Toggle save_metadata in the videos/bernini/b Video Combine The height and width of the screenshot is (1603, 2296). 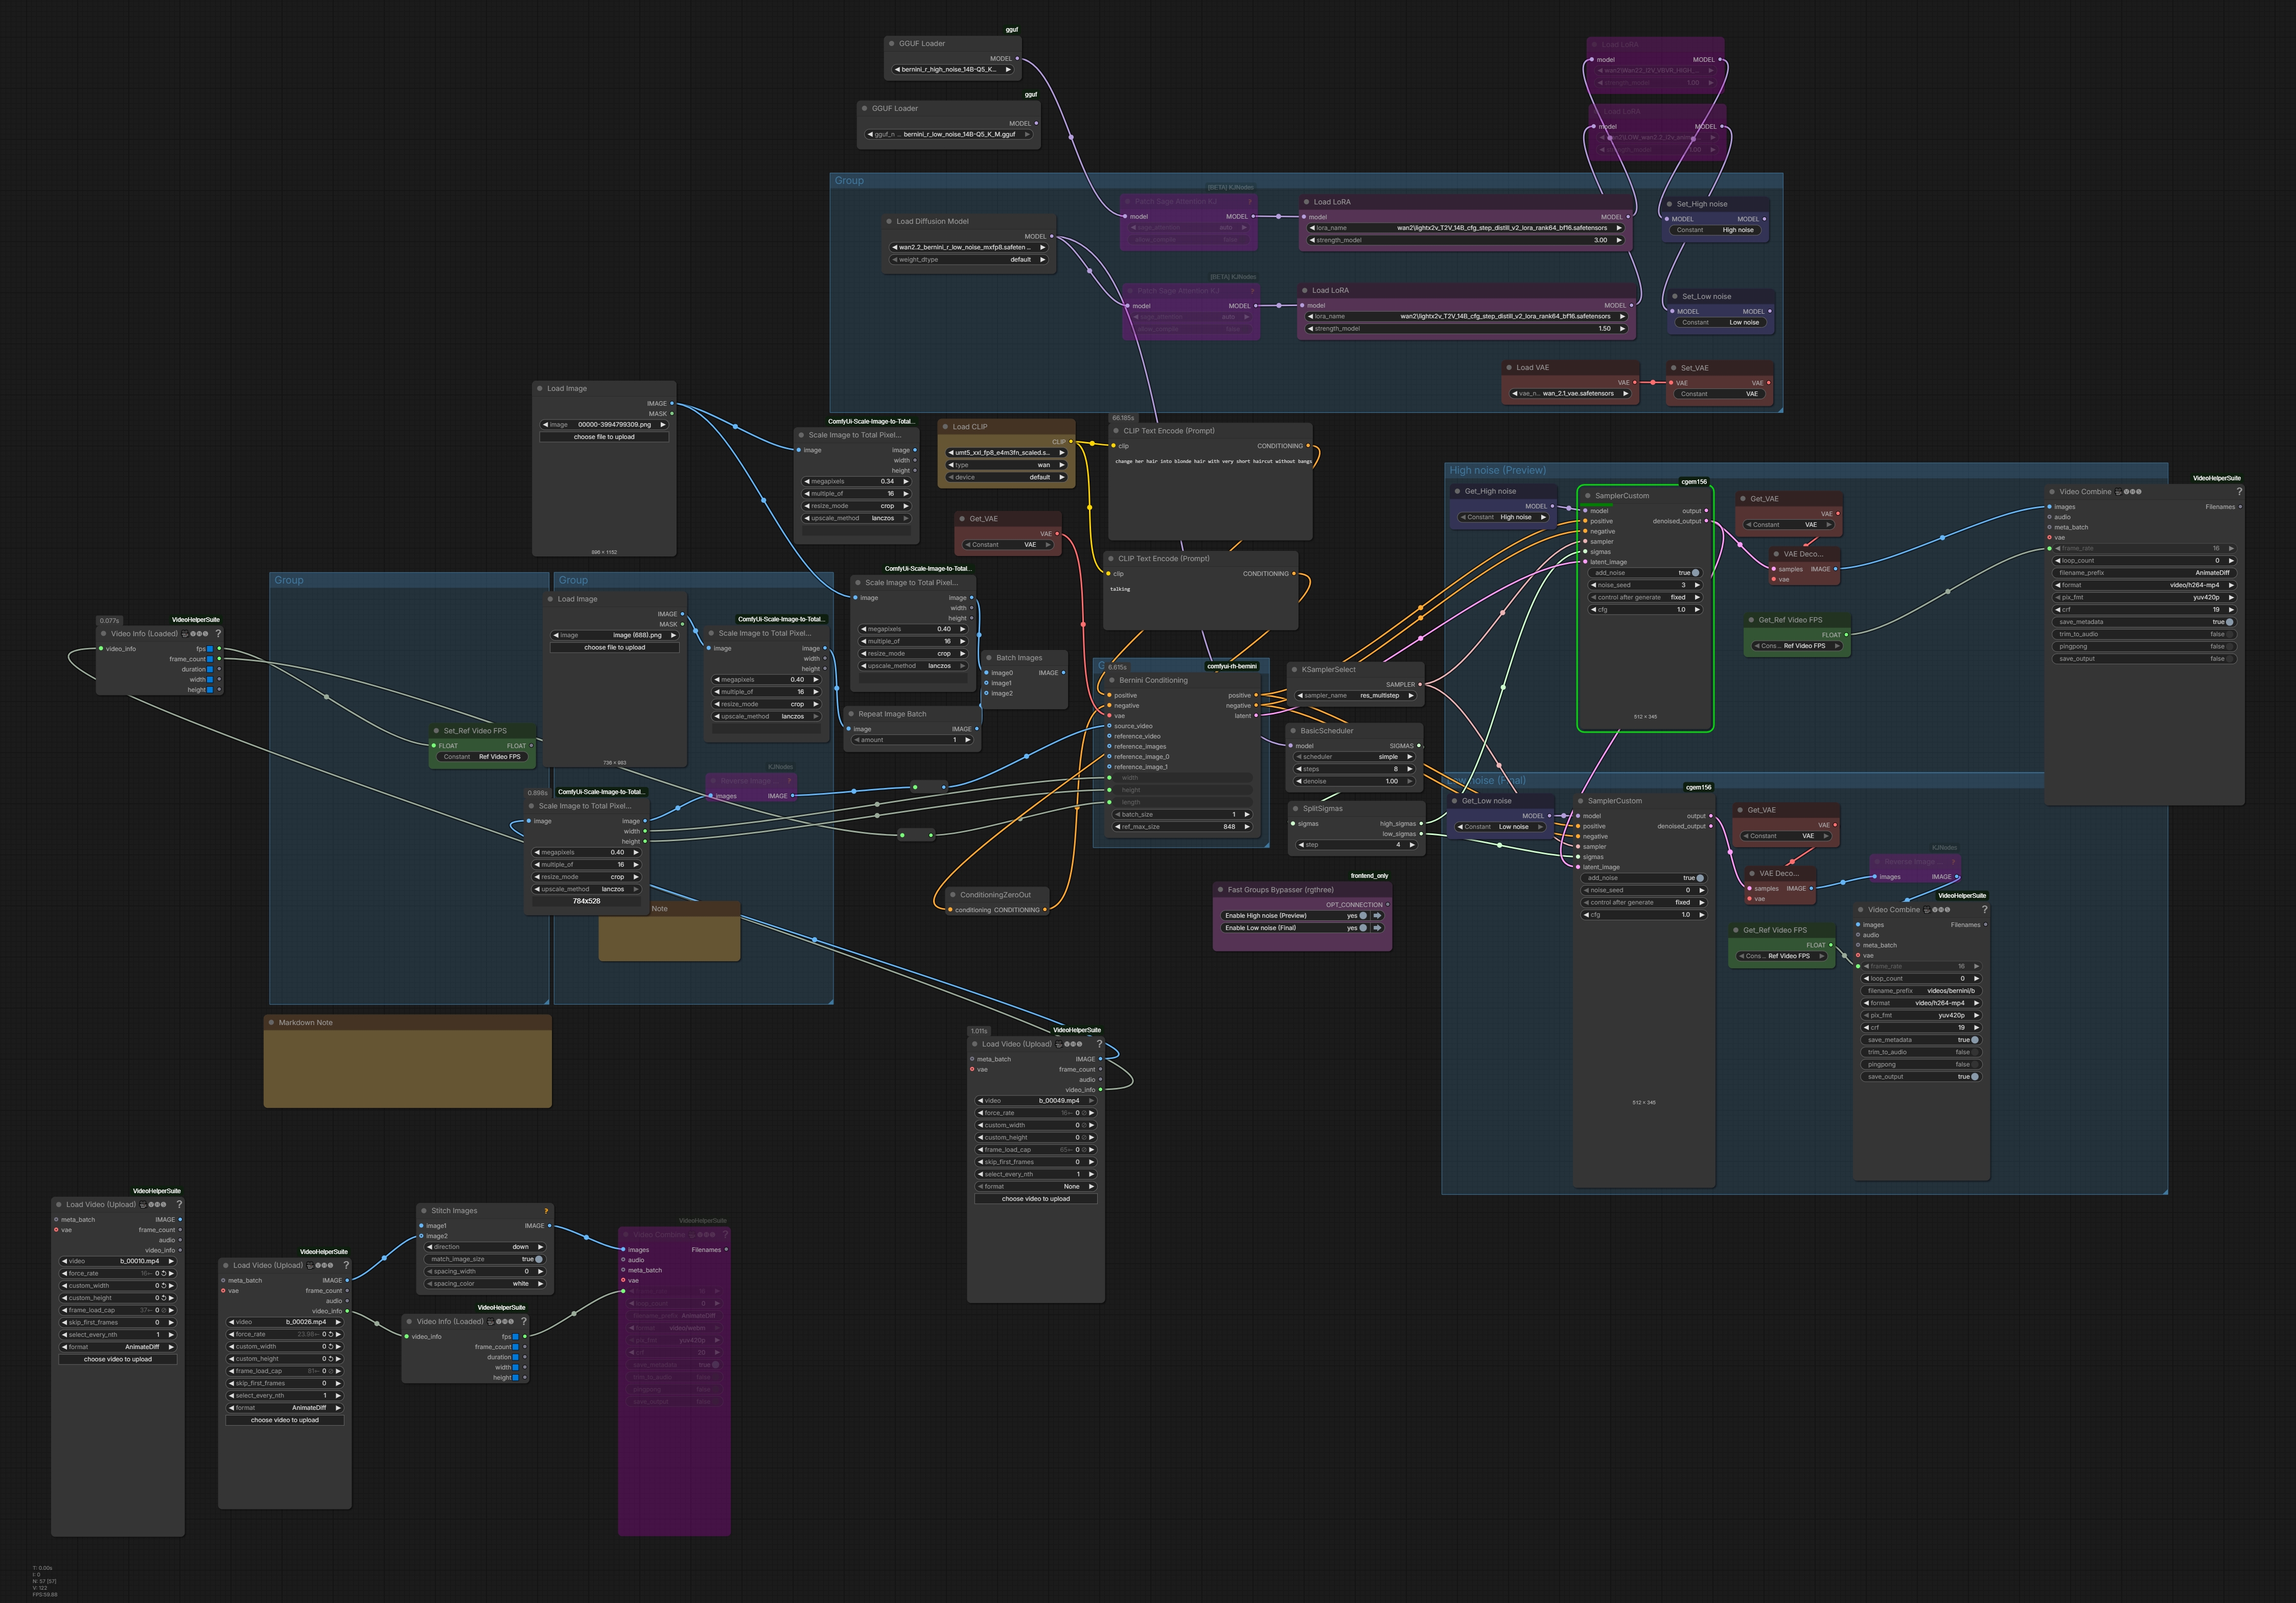[1921, 1040]
